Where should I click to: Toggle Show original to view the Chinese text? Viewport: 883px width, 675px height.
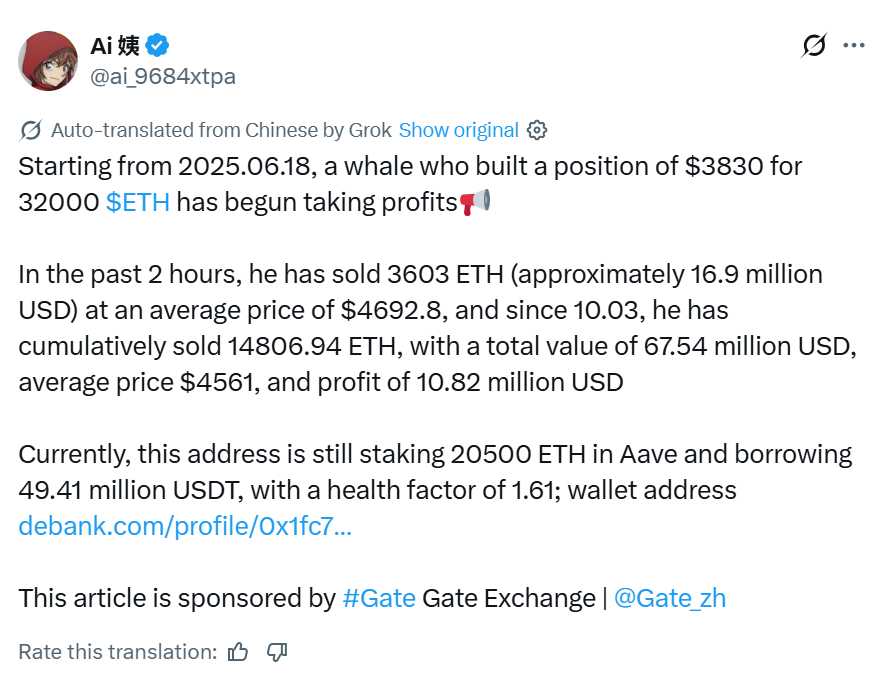458,130
